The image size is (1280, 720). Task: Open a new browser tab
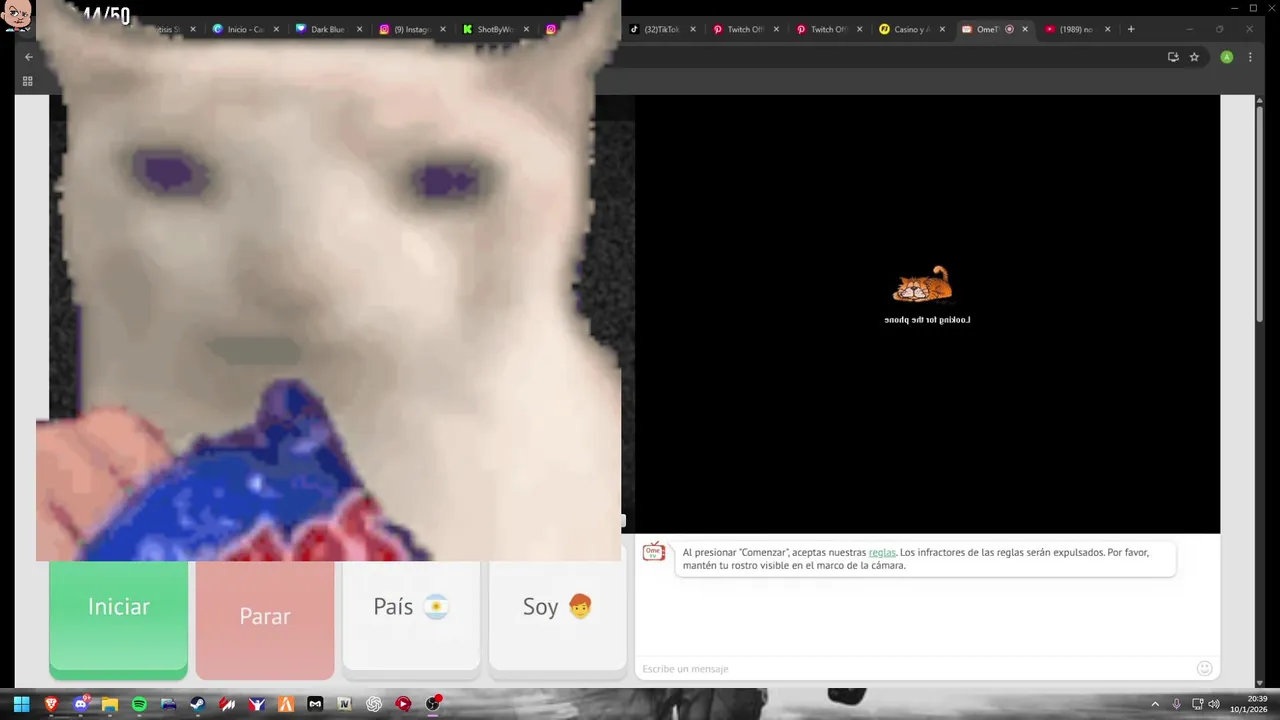click(1131, 29)
